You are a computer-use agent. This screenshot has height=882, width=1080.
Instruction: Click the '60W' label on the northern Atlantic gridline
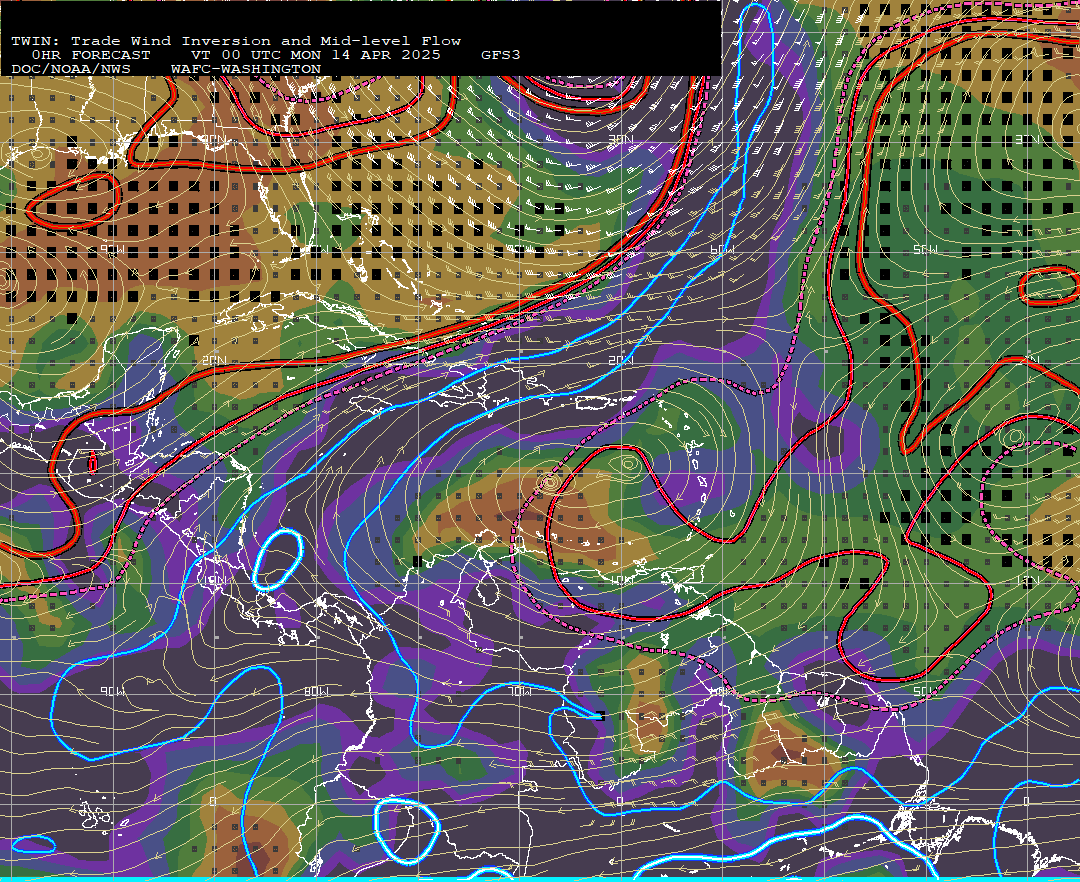pyautogui.click(x=722, y=250)
